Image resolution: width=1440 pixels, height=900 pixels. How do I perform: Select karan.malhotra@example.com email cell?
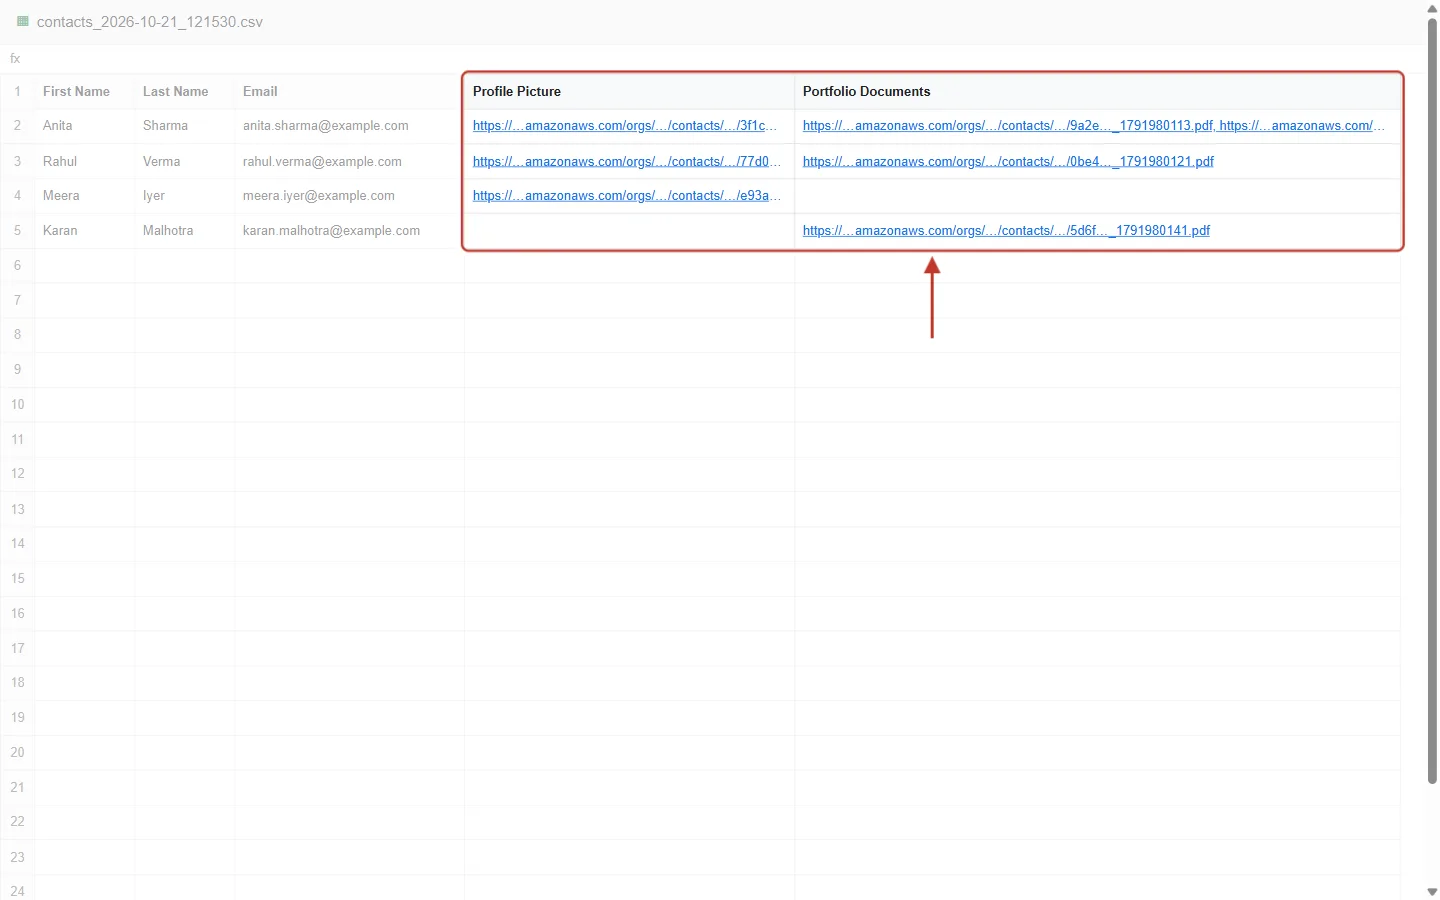(349, 231)
